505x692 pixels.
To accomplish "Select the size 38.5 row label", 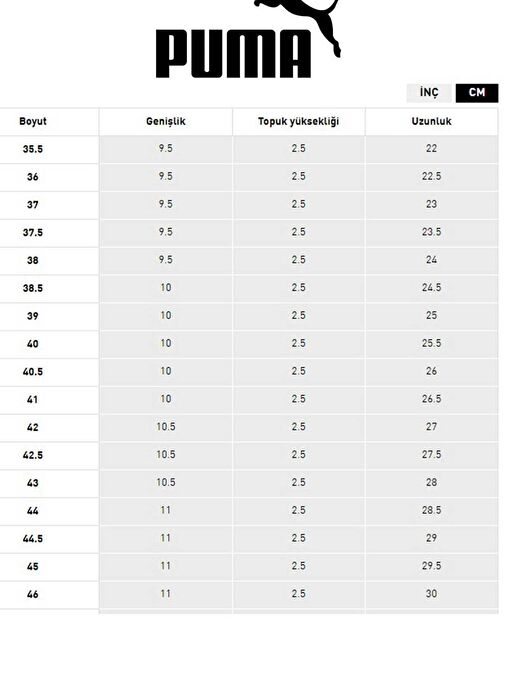I will tap(33, 288).
